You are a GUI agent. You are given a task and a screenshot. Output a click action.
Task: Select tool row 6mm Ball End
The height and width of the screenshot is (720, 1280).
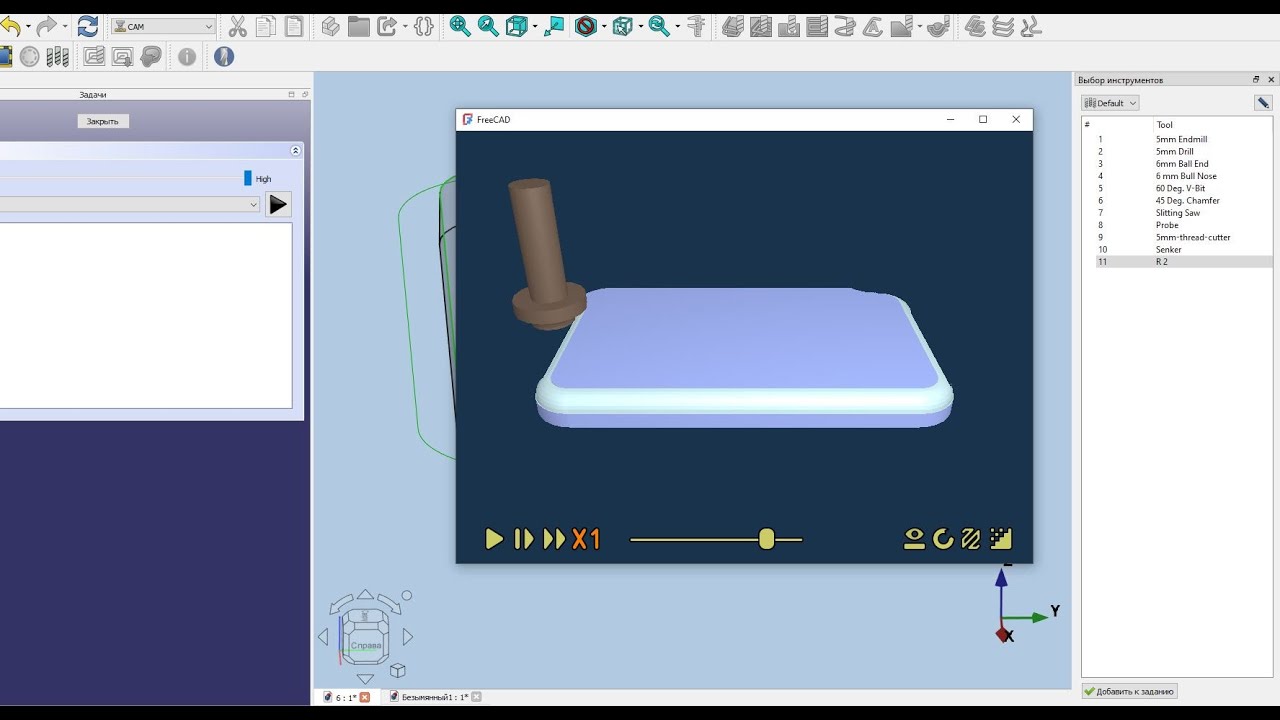point(1183,164)
